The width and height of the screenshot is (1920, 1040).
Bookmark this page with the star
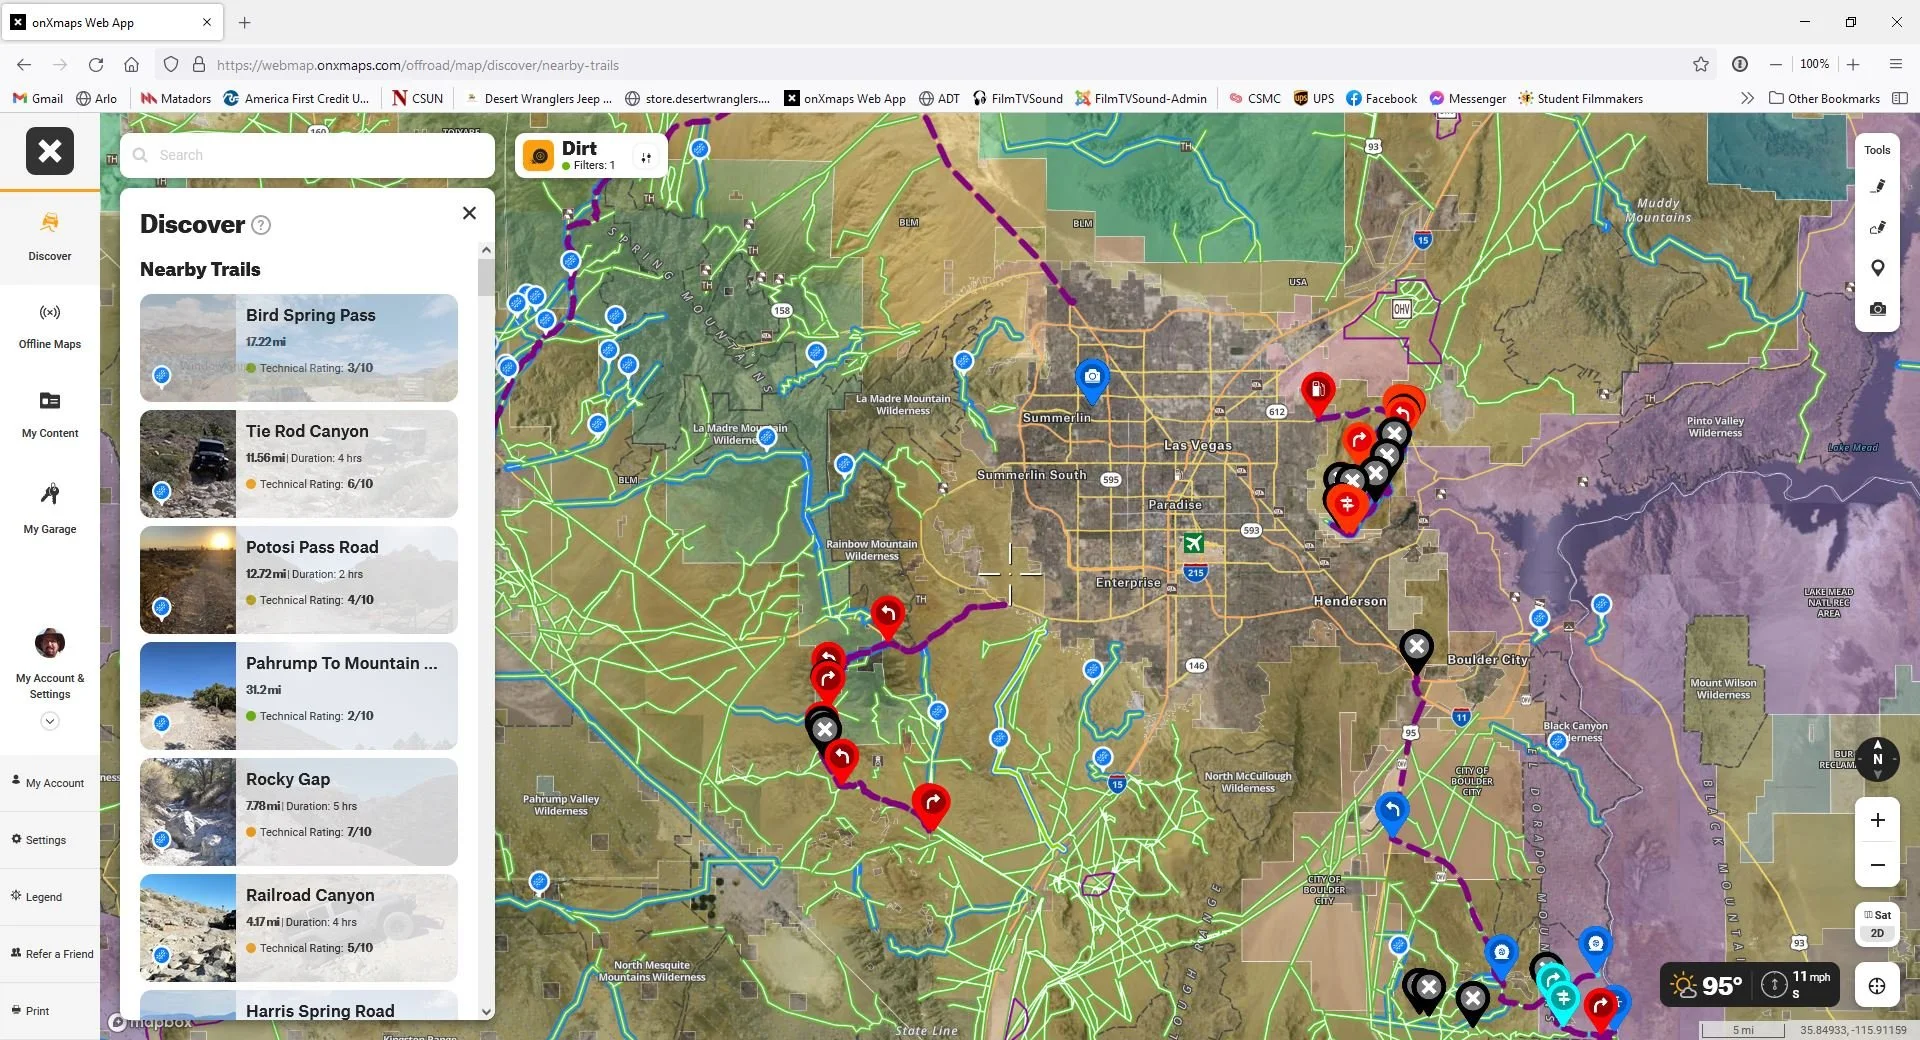pos(1701,64)
